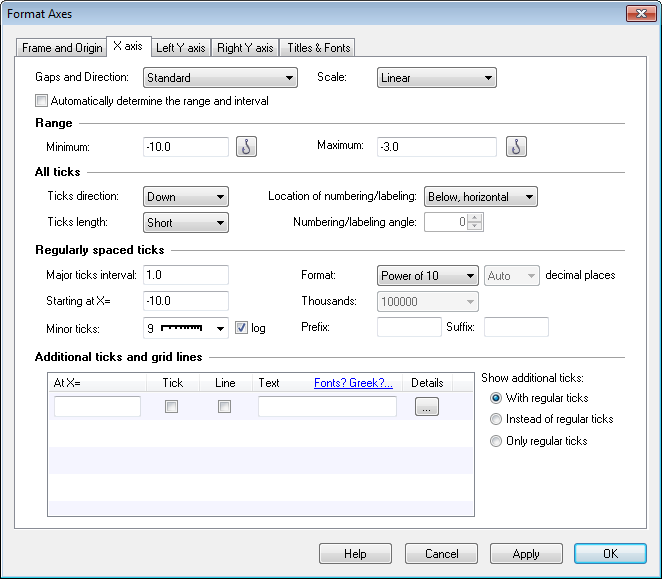Enable automatic range and interval checkbox
This screenshot has width=662, height=579.
point(42,101)
